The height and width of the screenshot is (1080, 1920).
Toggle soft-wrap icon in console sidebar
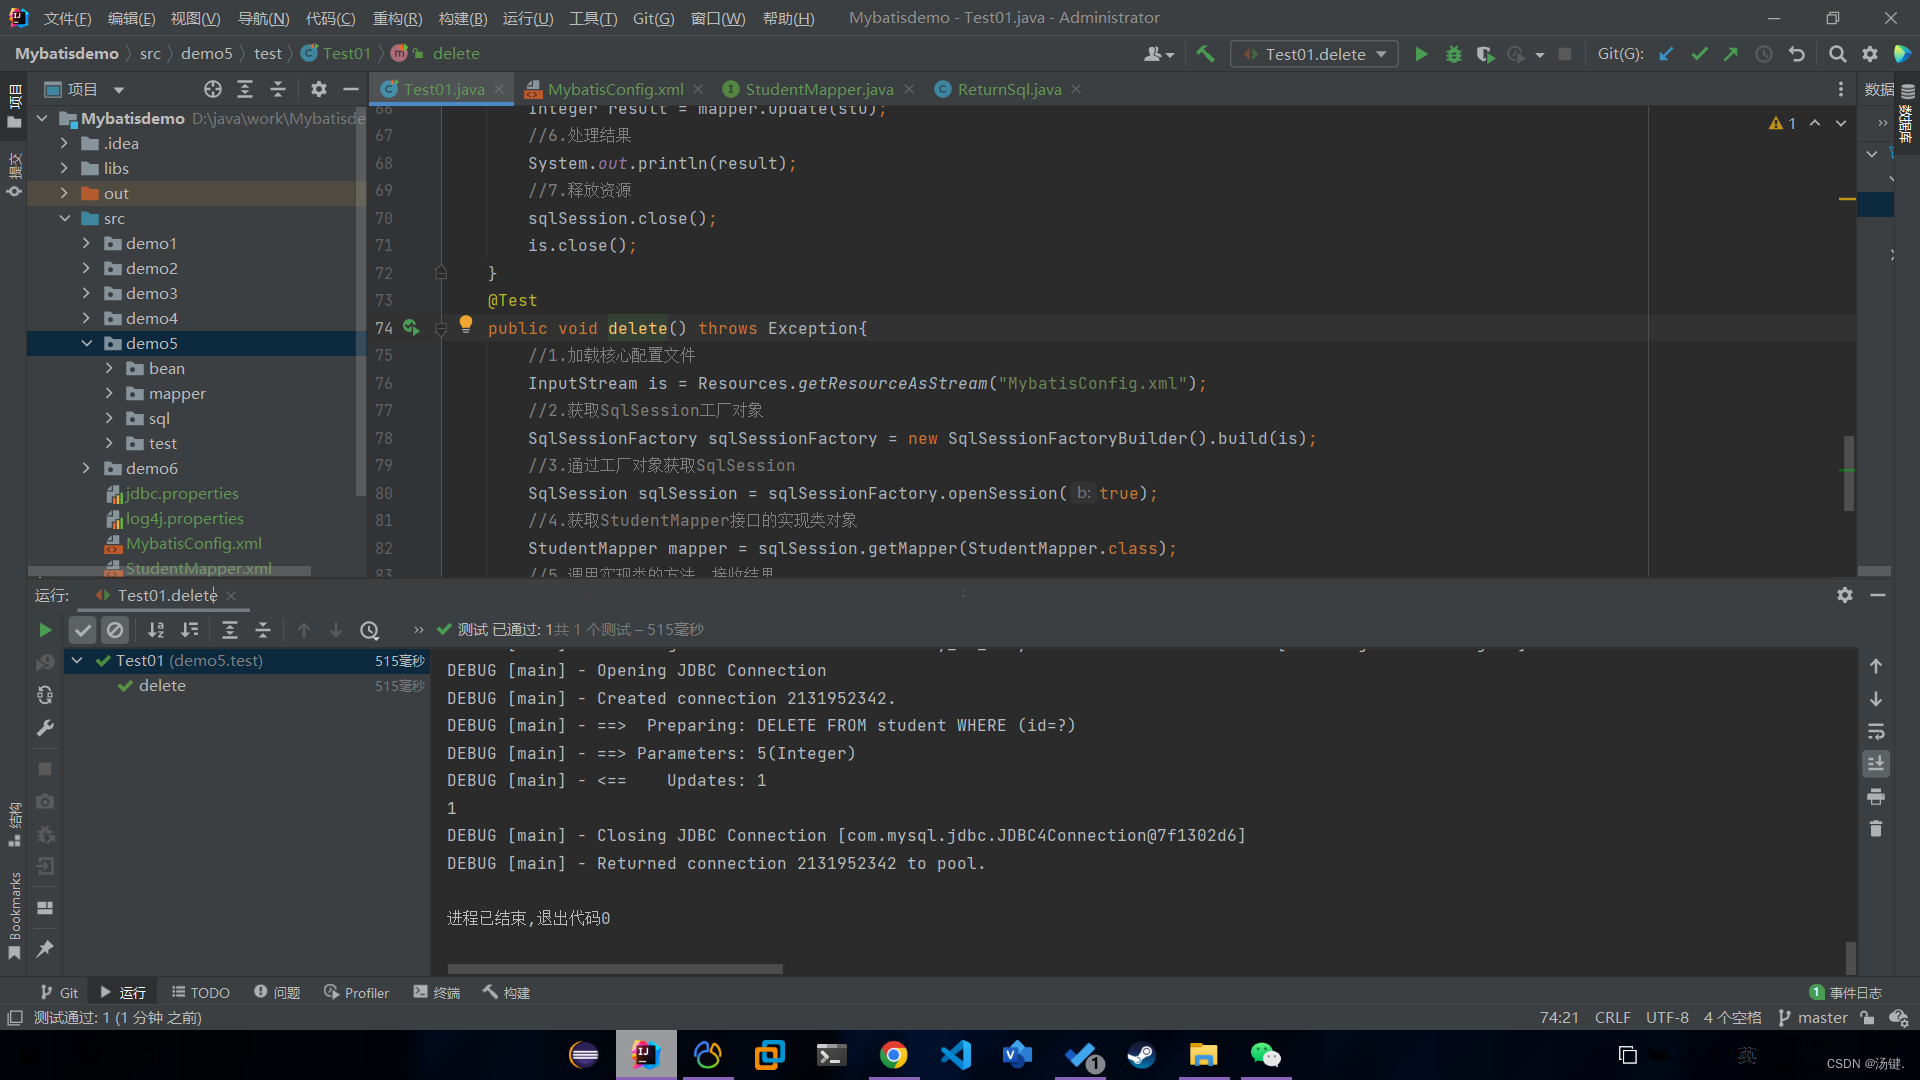coord(1876,731)
